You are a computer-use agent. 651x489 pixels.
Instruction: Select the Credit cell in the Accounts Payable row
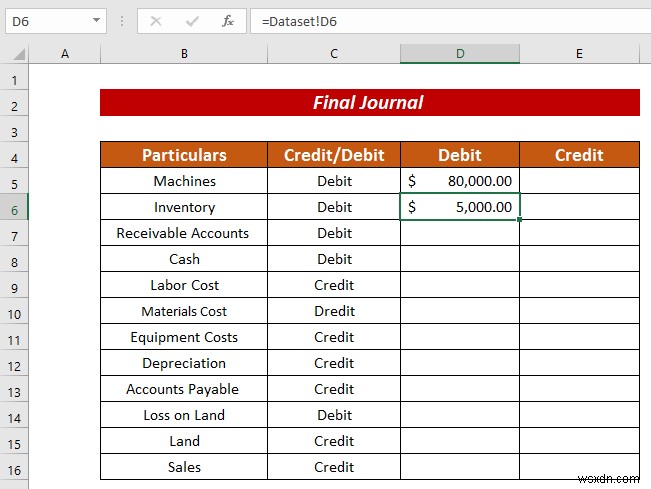(334, 389)
